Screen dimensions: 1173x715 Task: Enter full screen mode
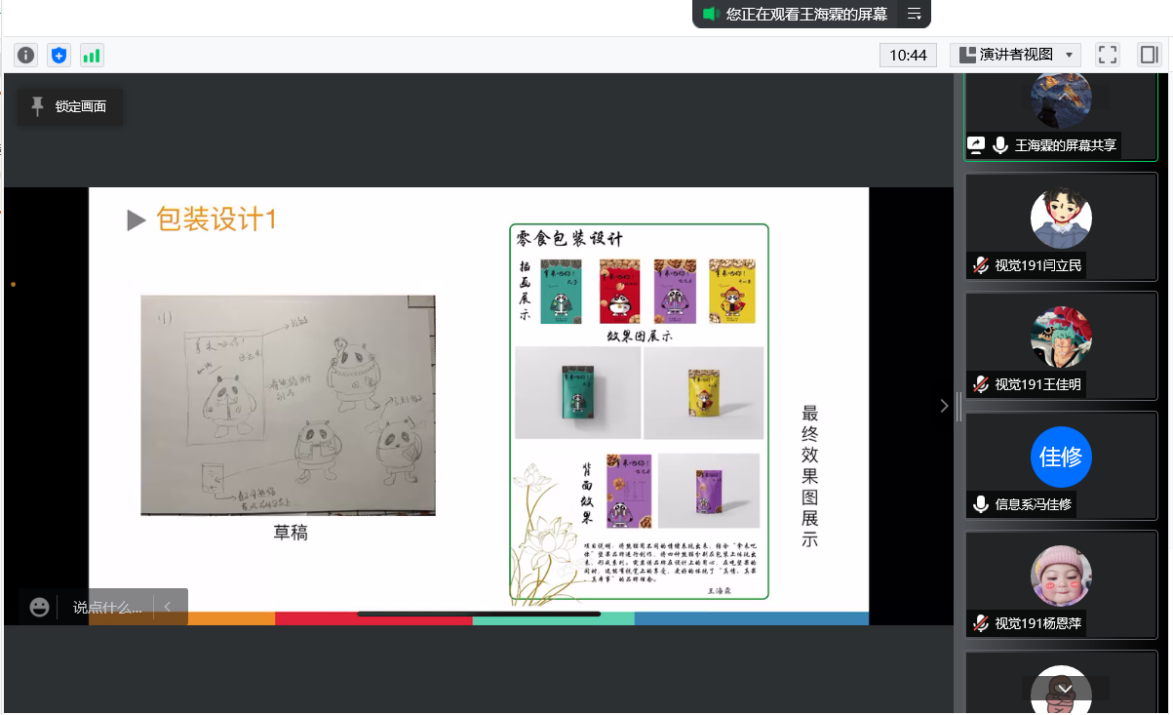click(1107, 55)
